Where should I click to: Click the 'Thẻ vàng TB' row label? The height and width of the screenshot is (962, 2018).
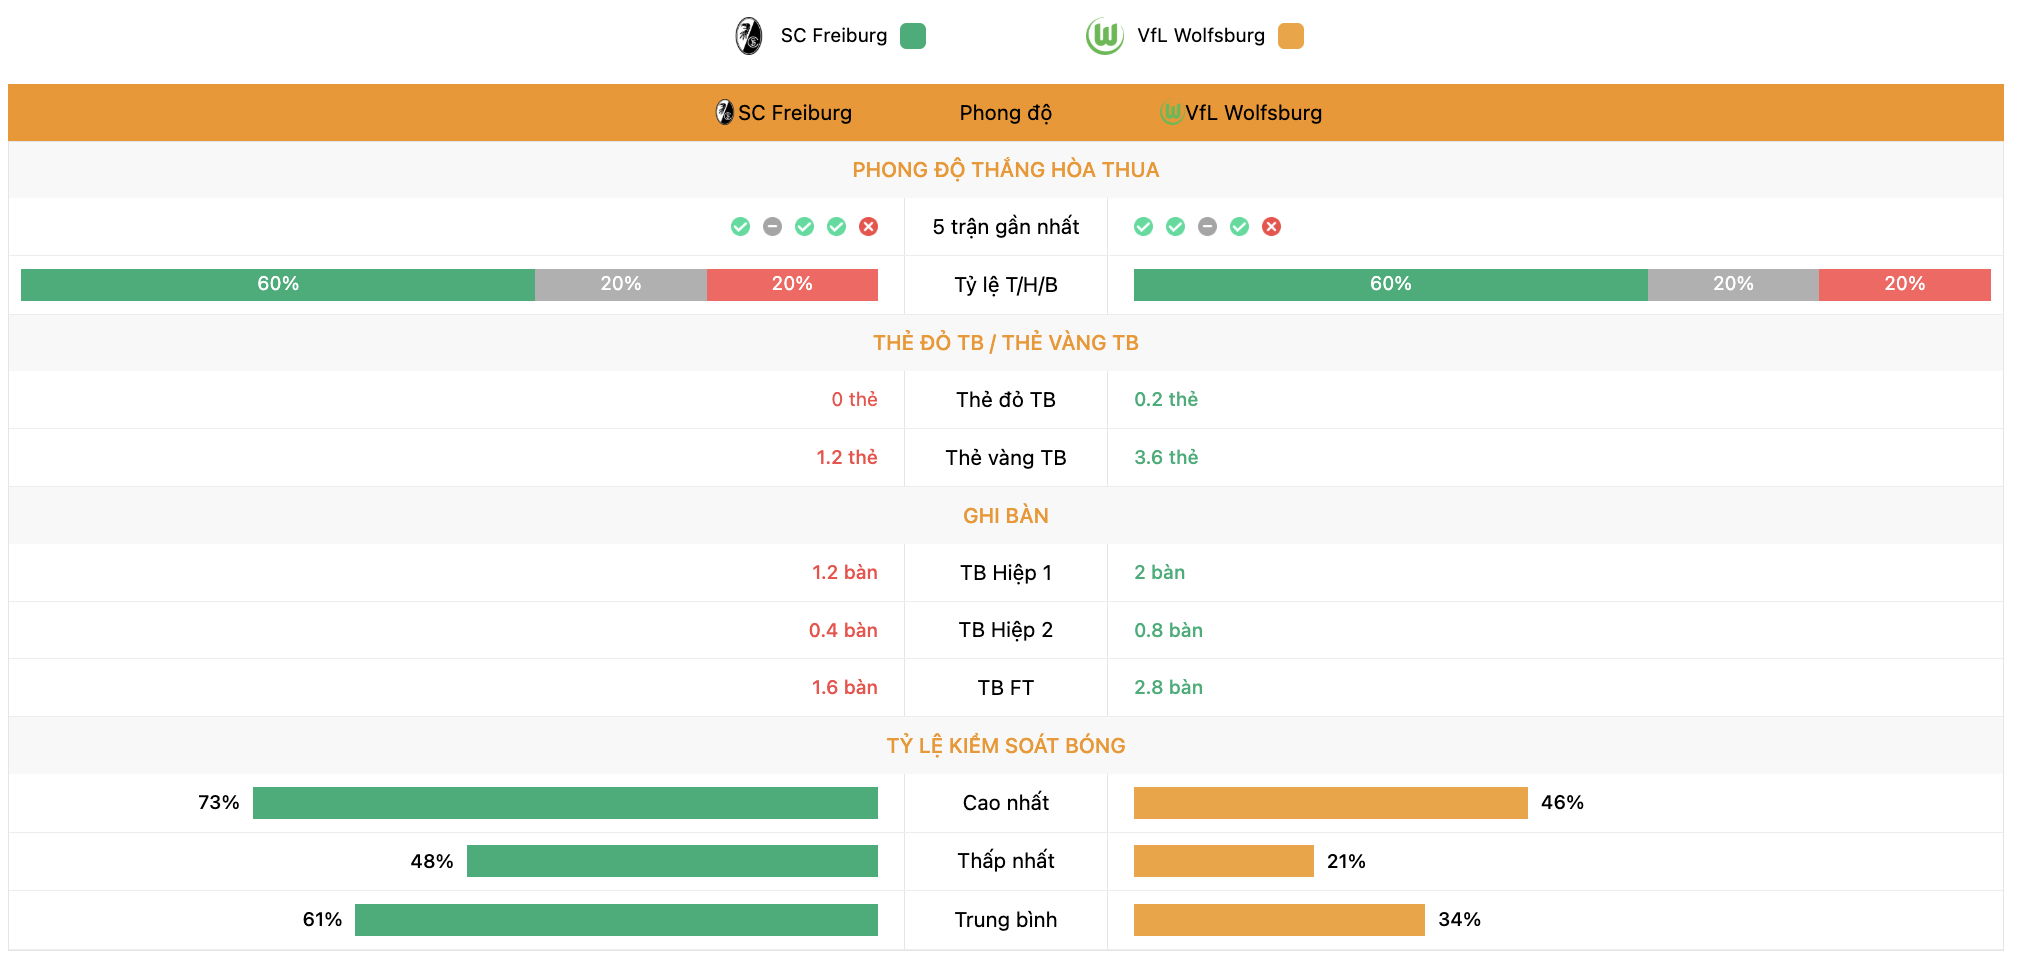click(x=1006, y=458)
